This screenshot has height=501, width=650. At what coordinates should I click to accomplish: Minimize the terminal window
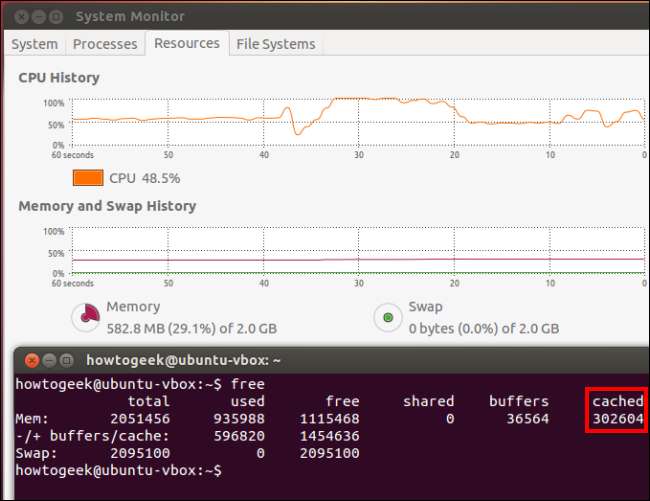49,360
